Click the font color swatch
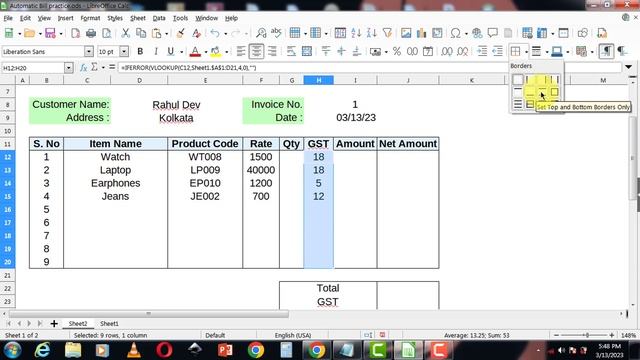This screenshot has height=360, width=640. coord(196,51)
